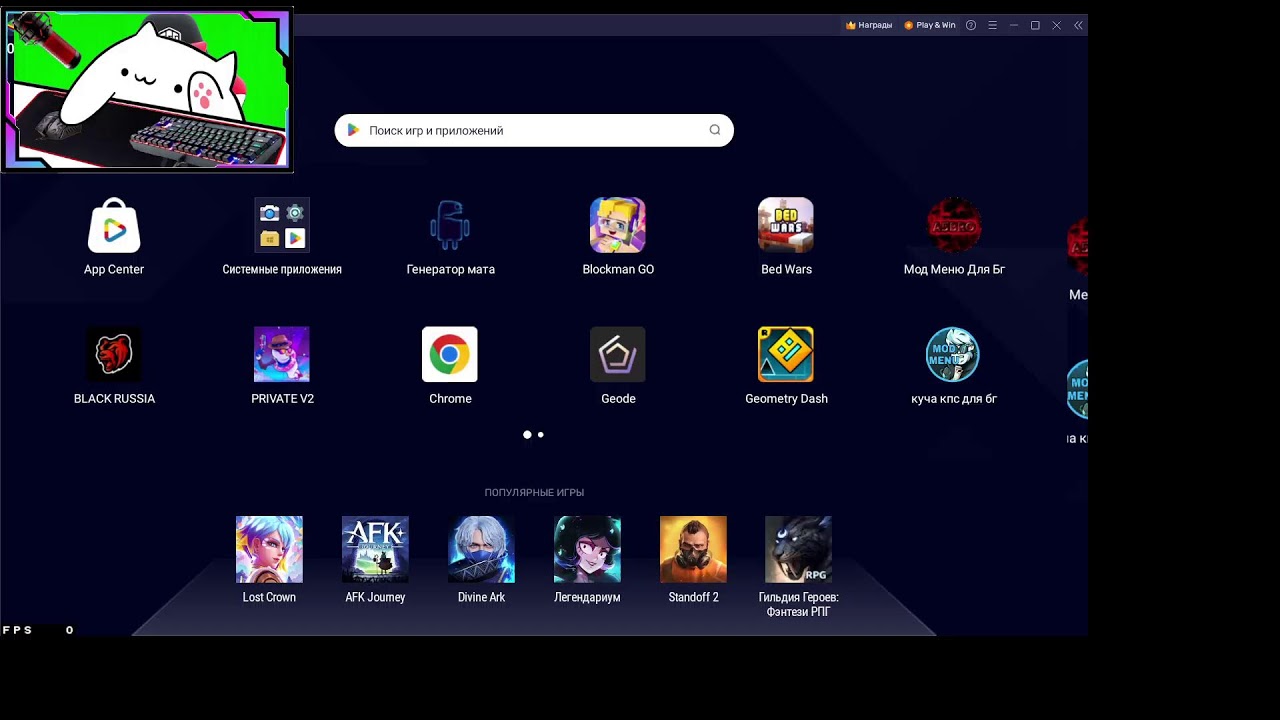This screenshot has width=1280, height=720.
Task: Open Divine Ark popular game
Action: click(x=481, y=549)
